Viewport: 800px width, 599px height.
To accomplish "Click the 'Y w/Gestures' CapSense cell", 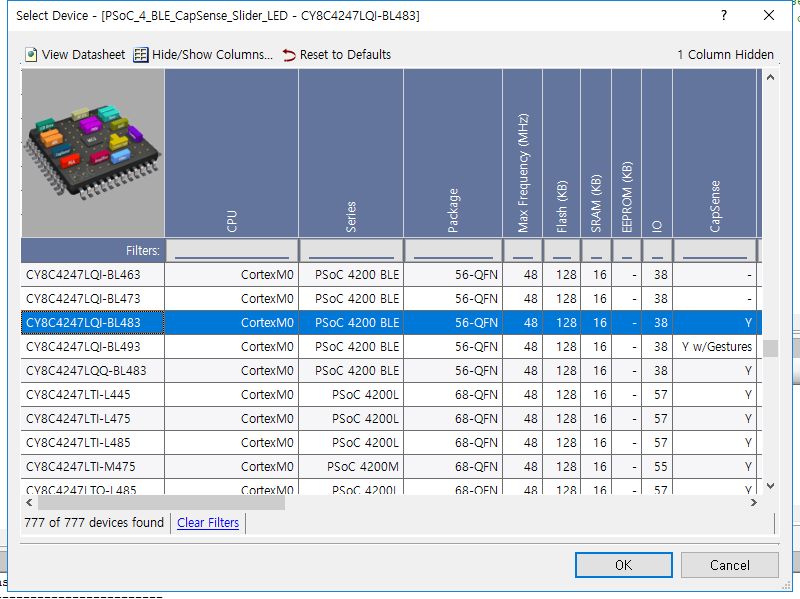I will click(x=717, y=346).
